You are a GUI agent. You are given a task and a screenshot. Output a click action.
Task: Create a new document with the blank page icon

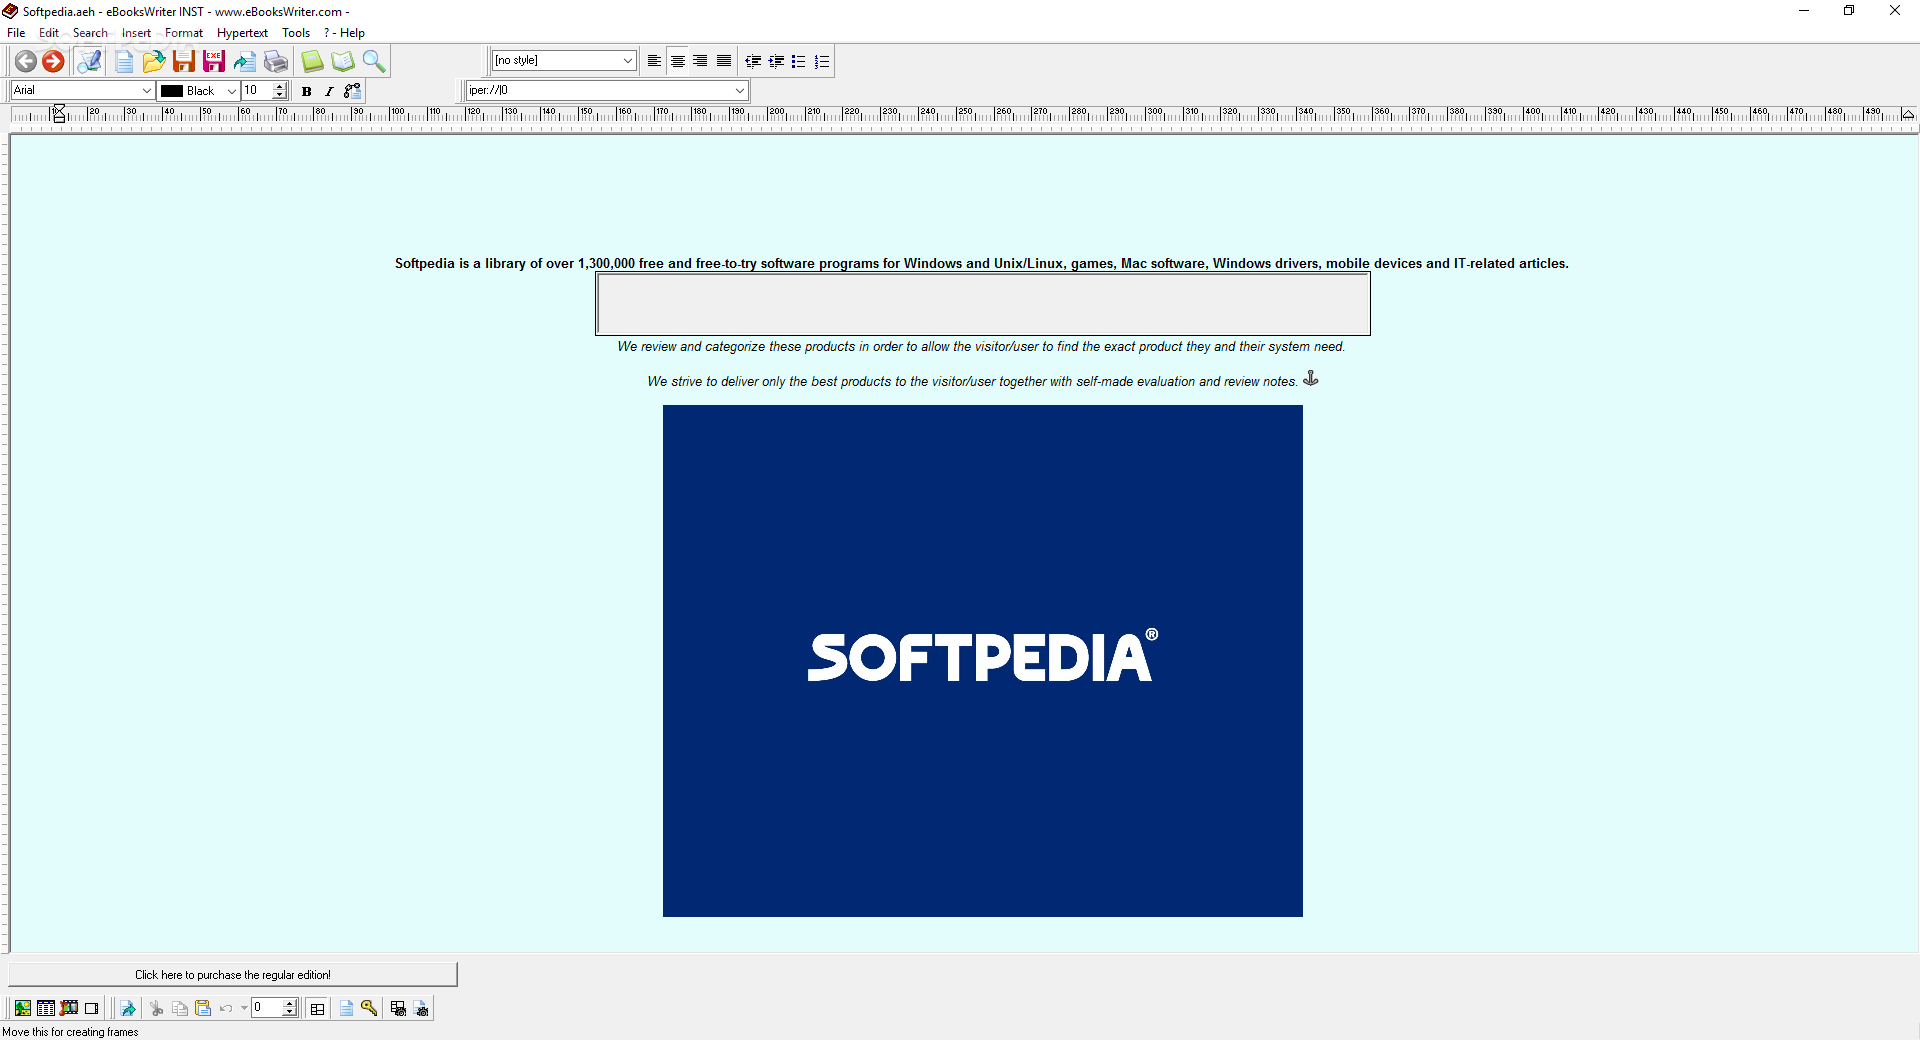tap(124, 61)
